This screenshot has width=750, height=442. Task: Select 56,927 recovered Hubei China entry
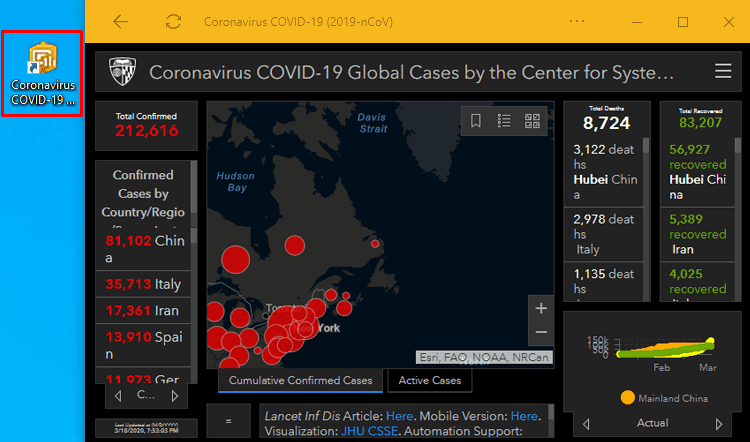697,172
